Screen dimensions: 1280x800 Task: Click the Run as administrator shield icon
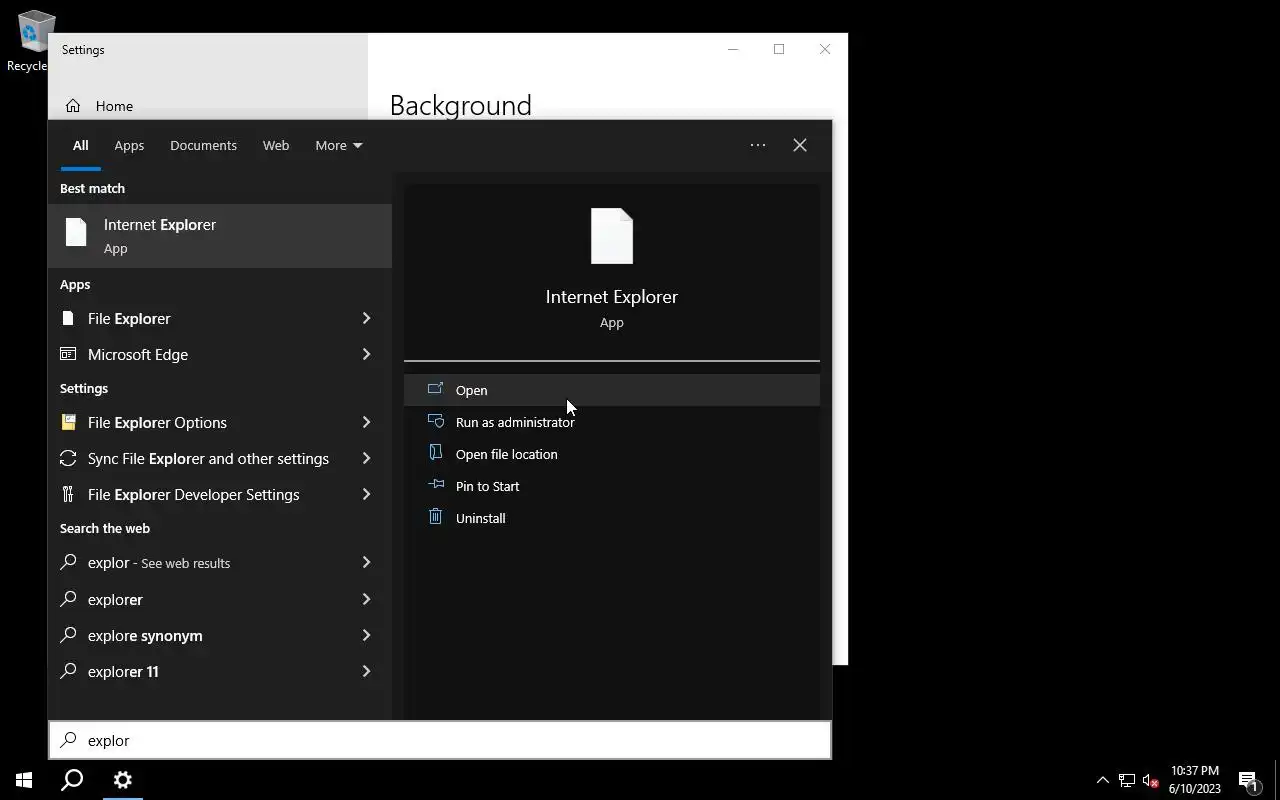click(435, 421)
